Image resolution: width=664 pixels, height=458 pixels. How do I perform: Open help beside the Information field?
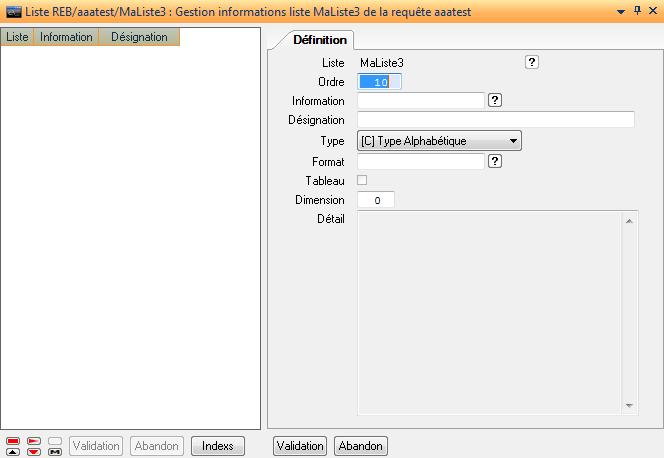click(x=494, y=100)
